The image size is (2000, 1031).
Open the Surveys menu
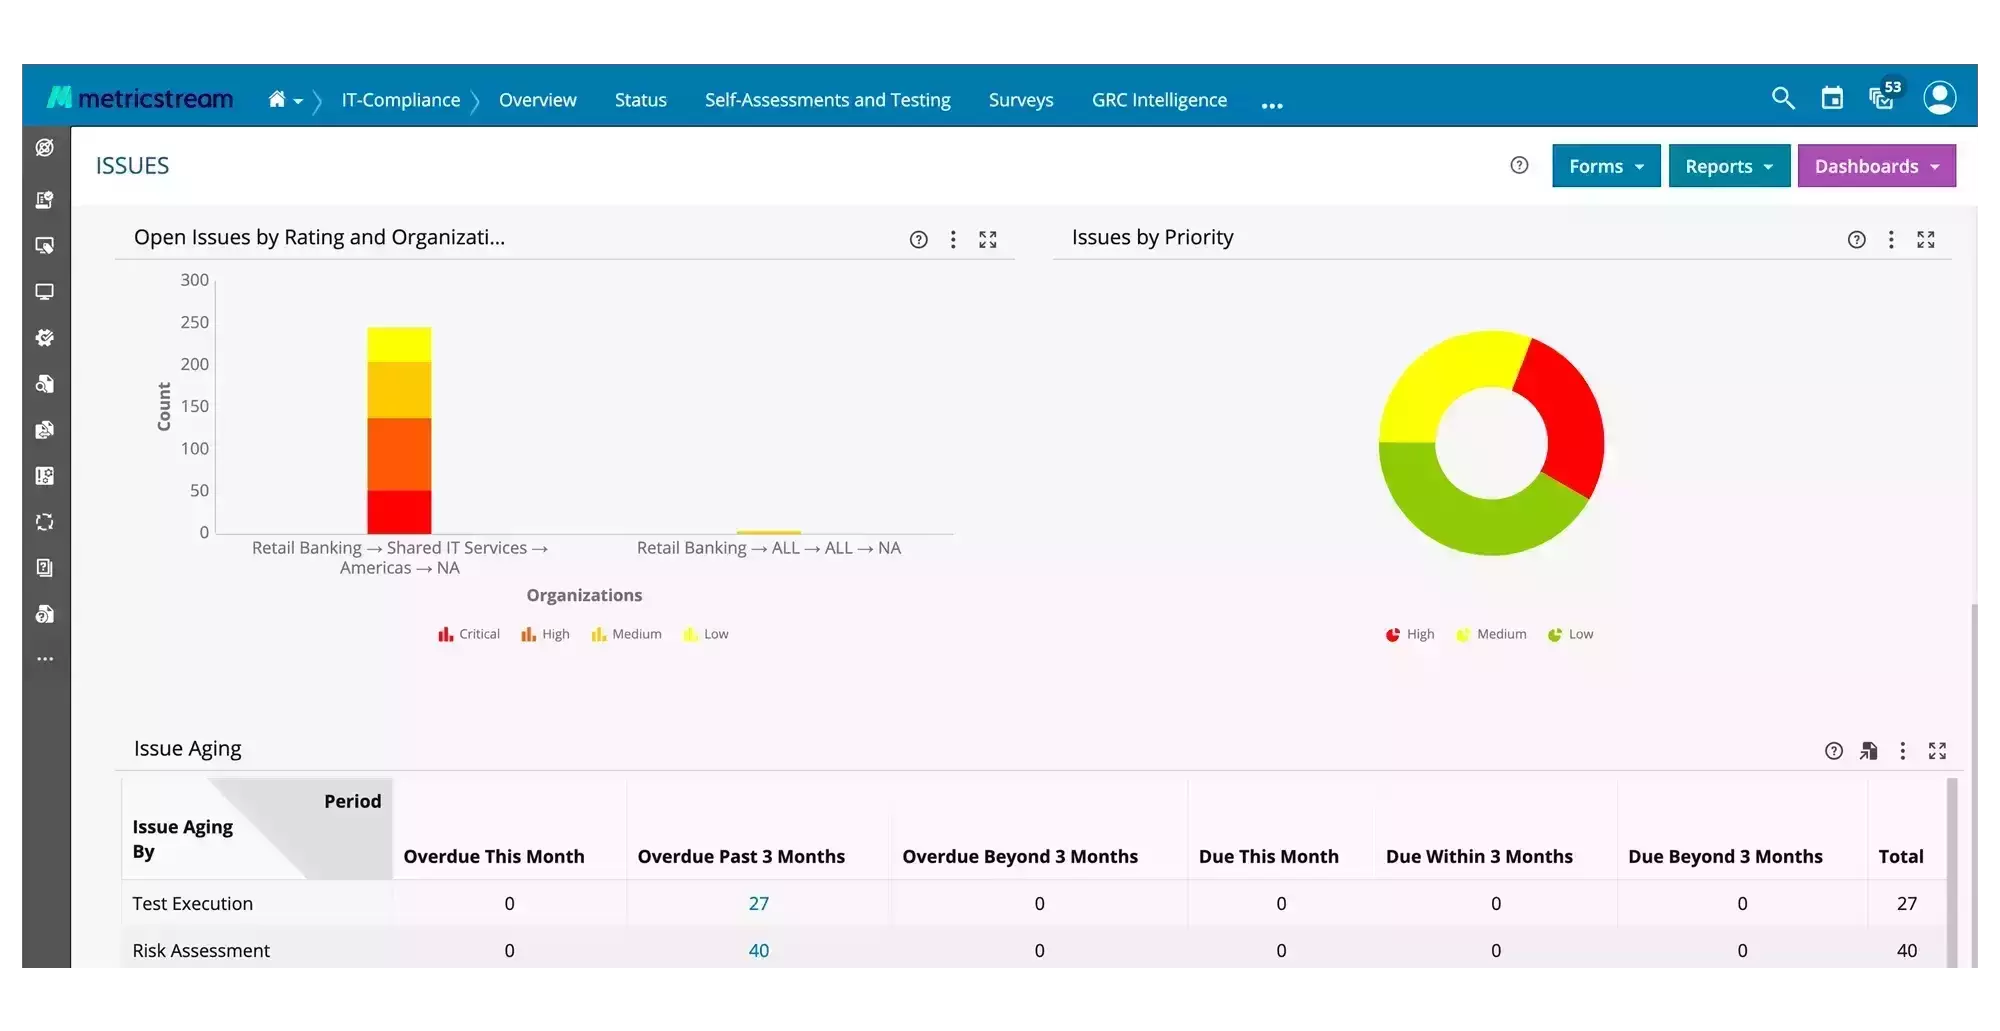tap(1021, 100)
